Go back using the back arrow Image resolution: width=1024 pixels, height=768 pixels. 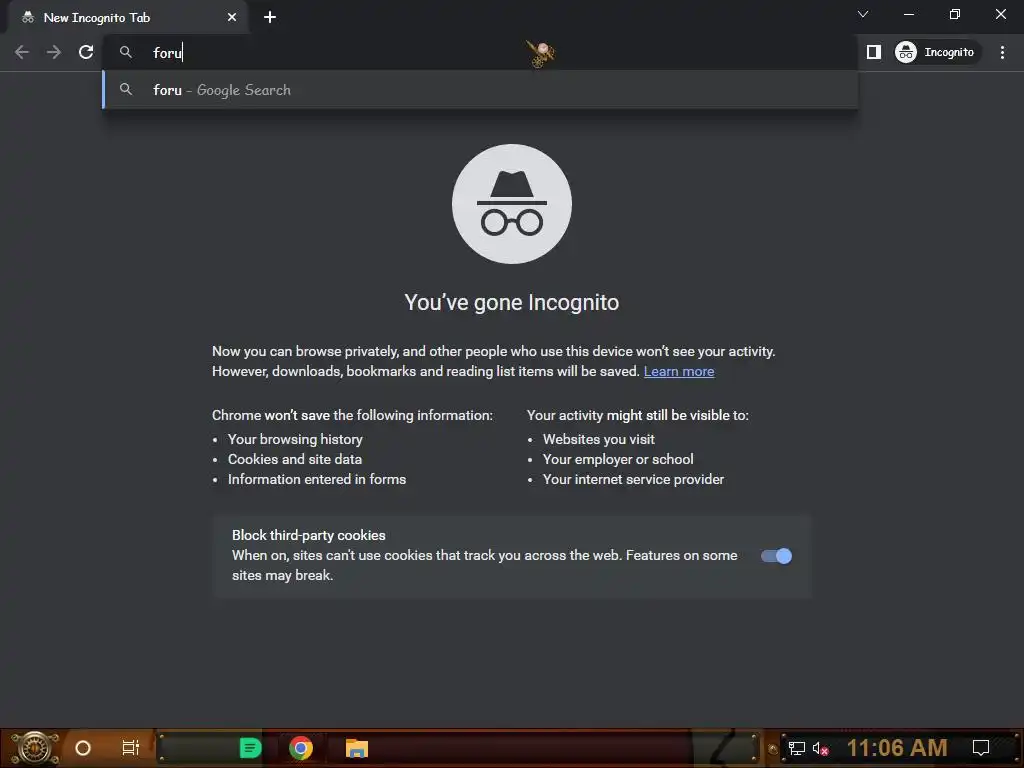click(22, 52)
